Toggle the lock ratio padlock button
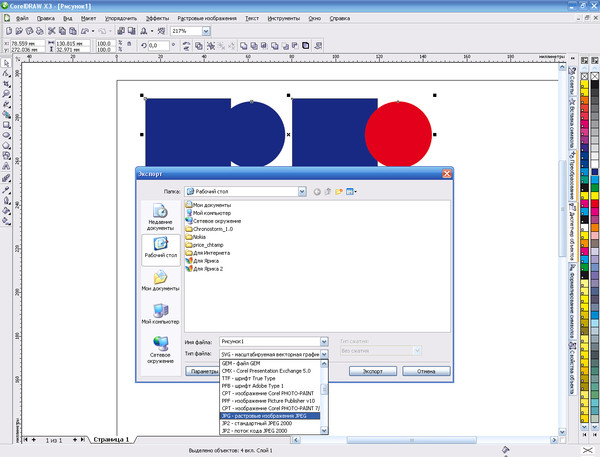The width and height of the screenshot is (600, 457). pyautogui.click(x=129, y=44)
